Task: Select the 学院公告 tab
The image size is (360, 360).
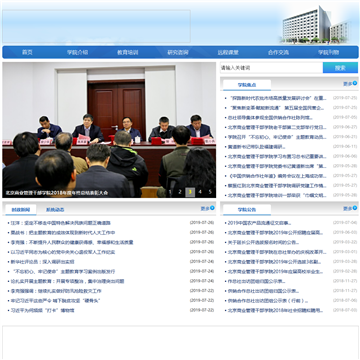Action: [x=247, y=210]
